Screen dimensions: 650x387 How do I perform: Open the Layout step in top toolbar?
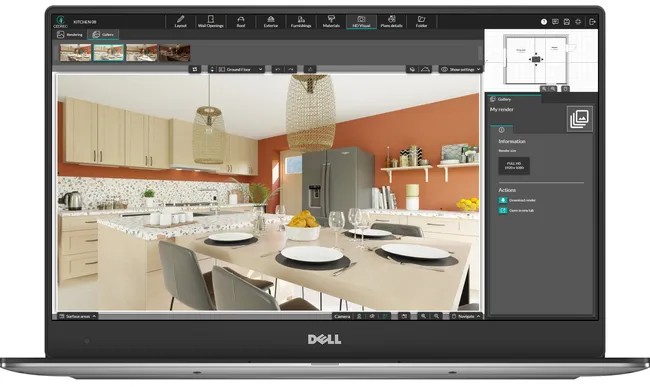180,22
